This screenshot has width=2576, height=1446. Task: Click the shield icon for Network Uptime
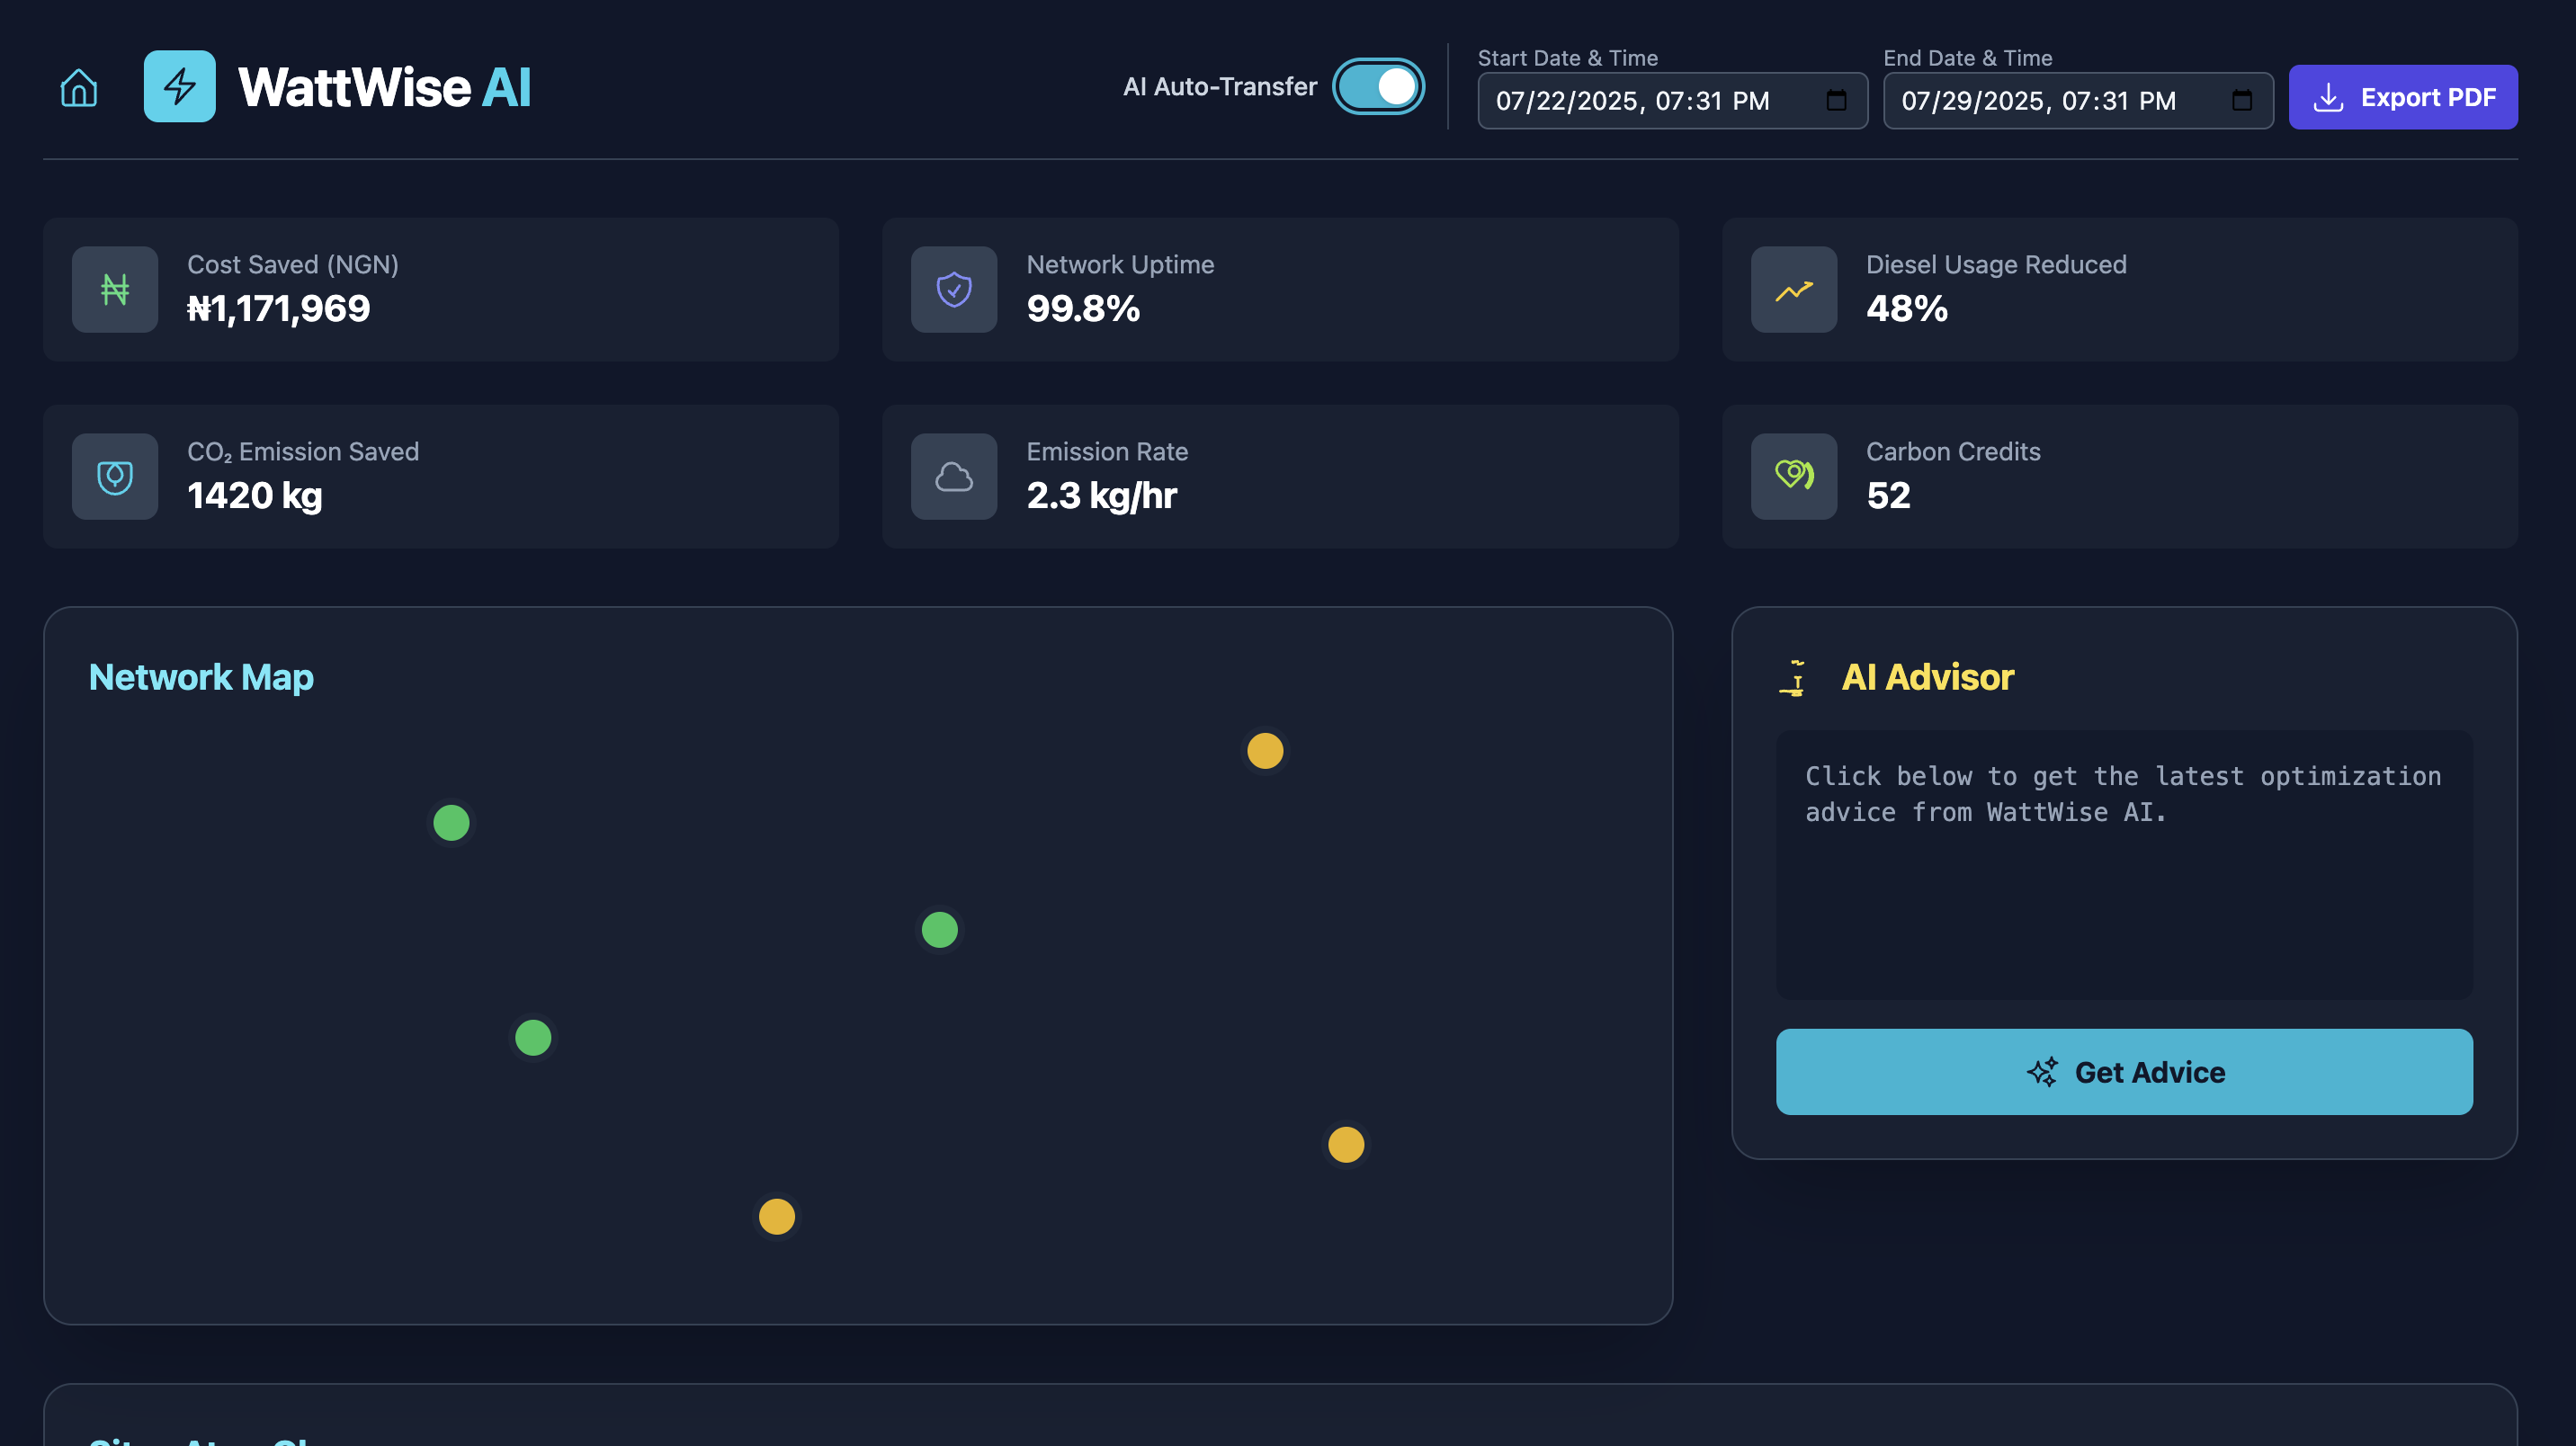tap(954, 290)
